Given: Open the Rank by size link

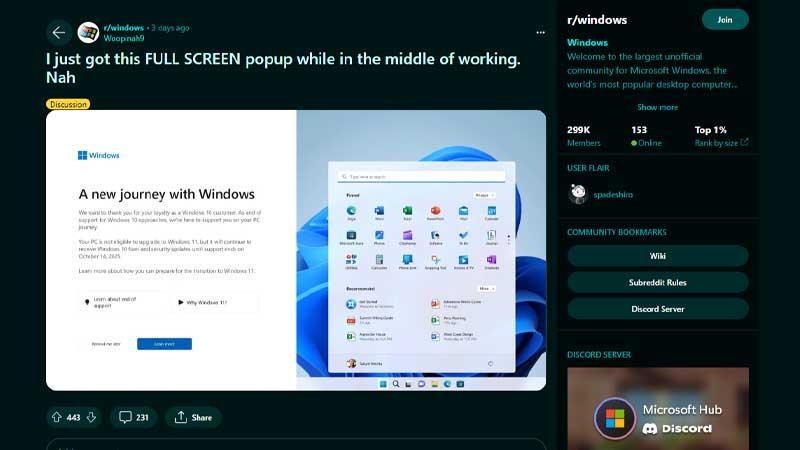Looking at the screenshot, I should (x=721, y=143).
